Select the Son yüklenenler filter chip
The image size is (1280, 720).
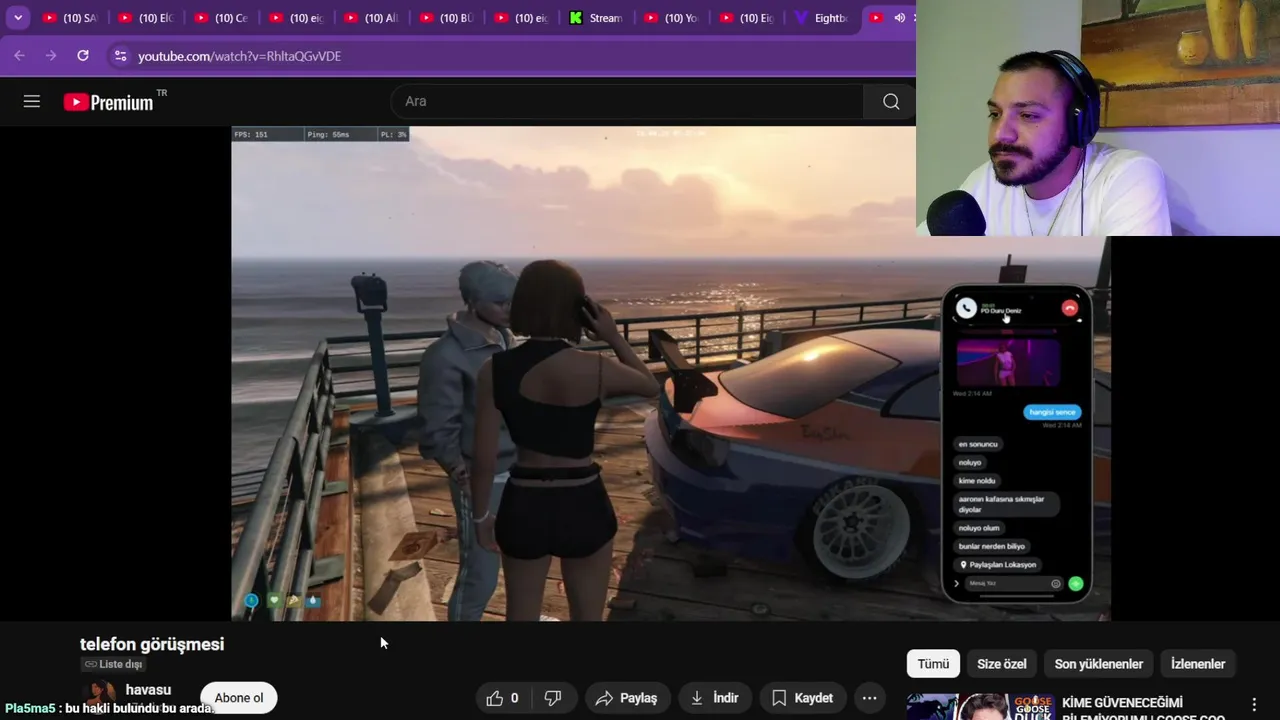[x=1099, y=664]
